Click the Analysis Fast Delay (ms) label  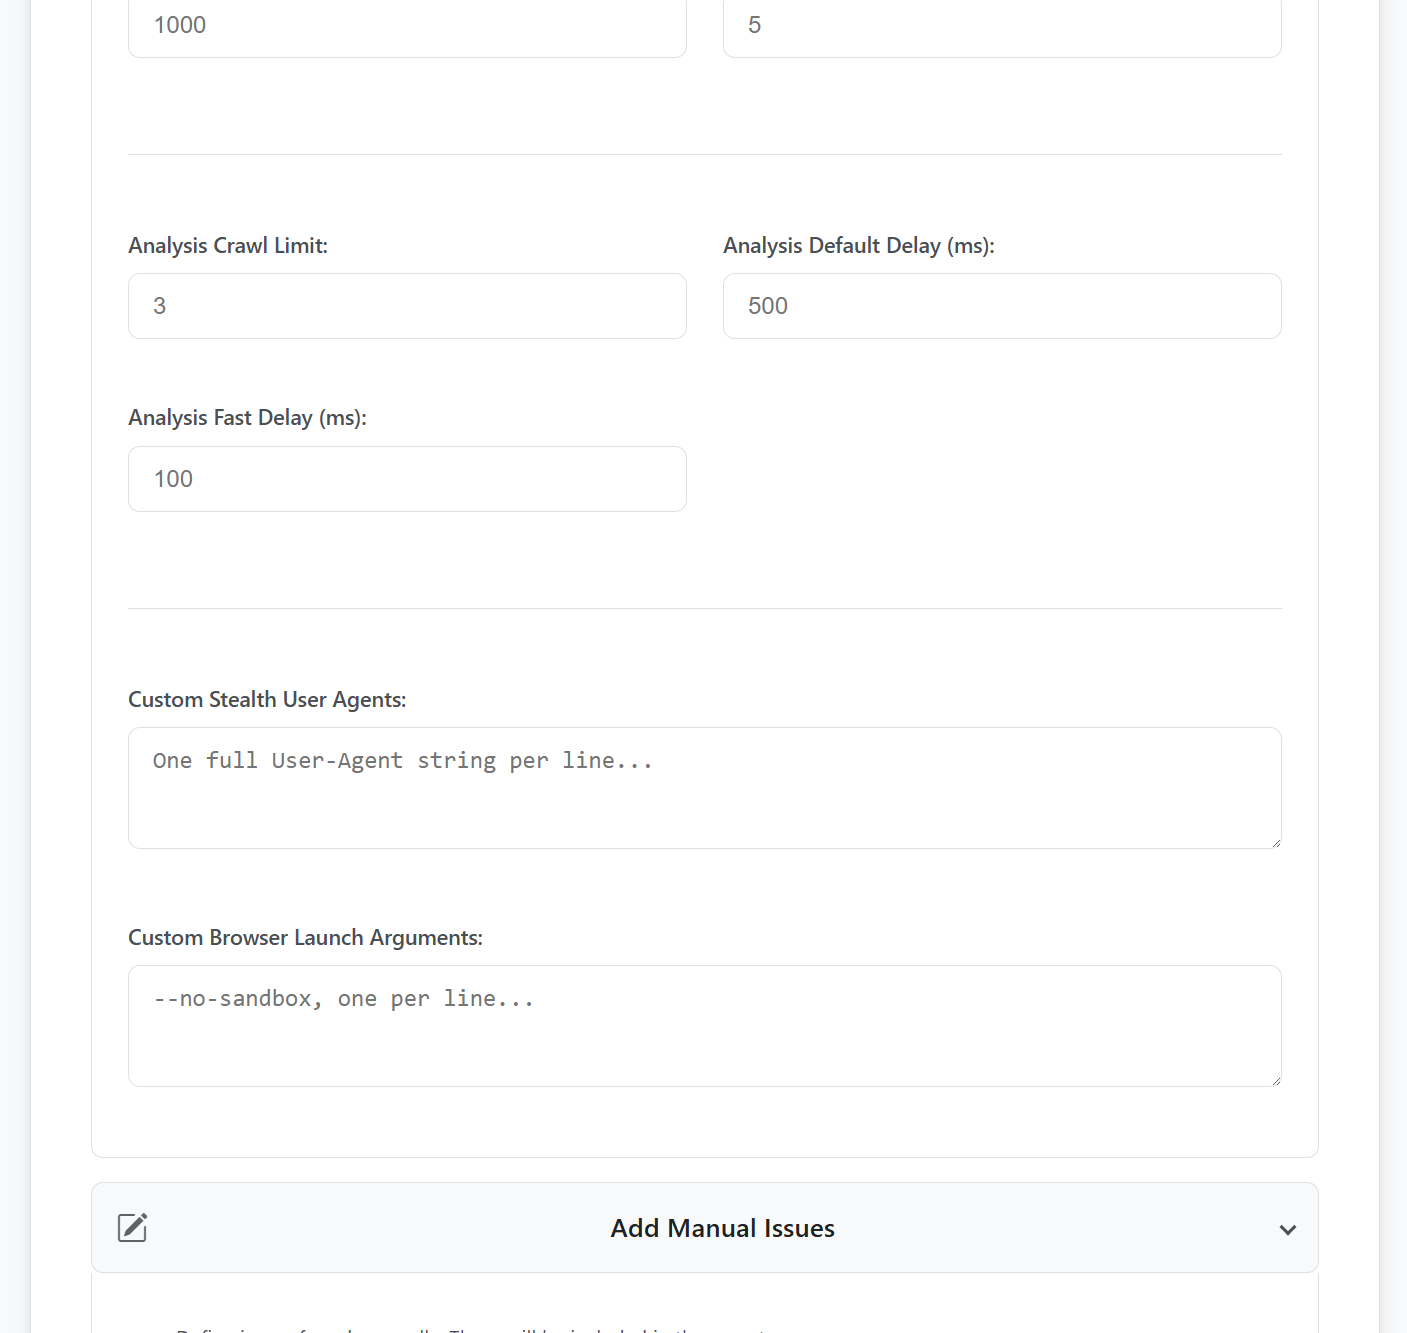[x=247, y=418]
